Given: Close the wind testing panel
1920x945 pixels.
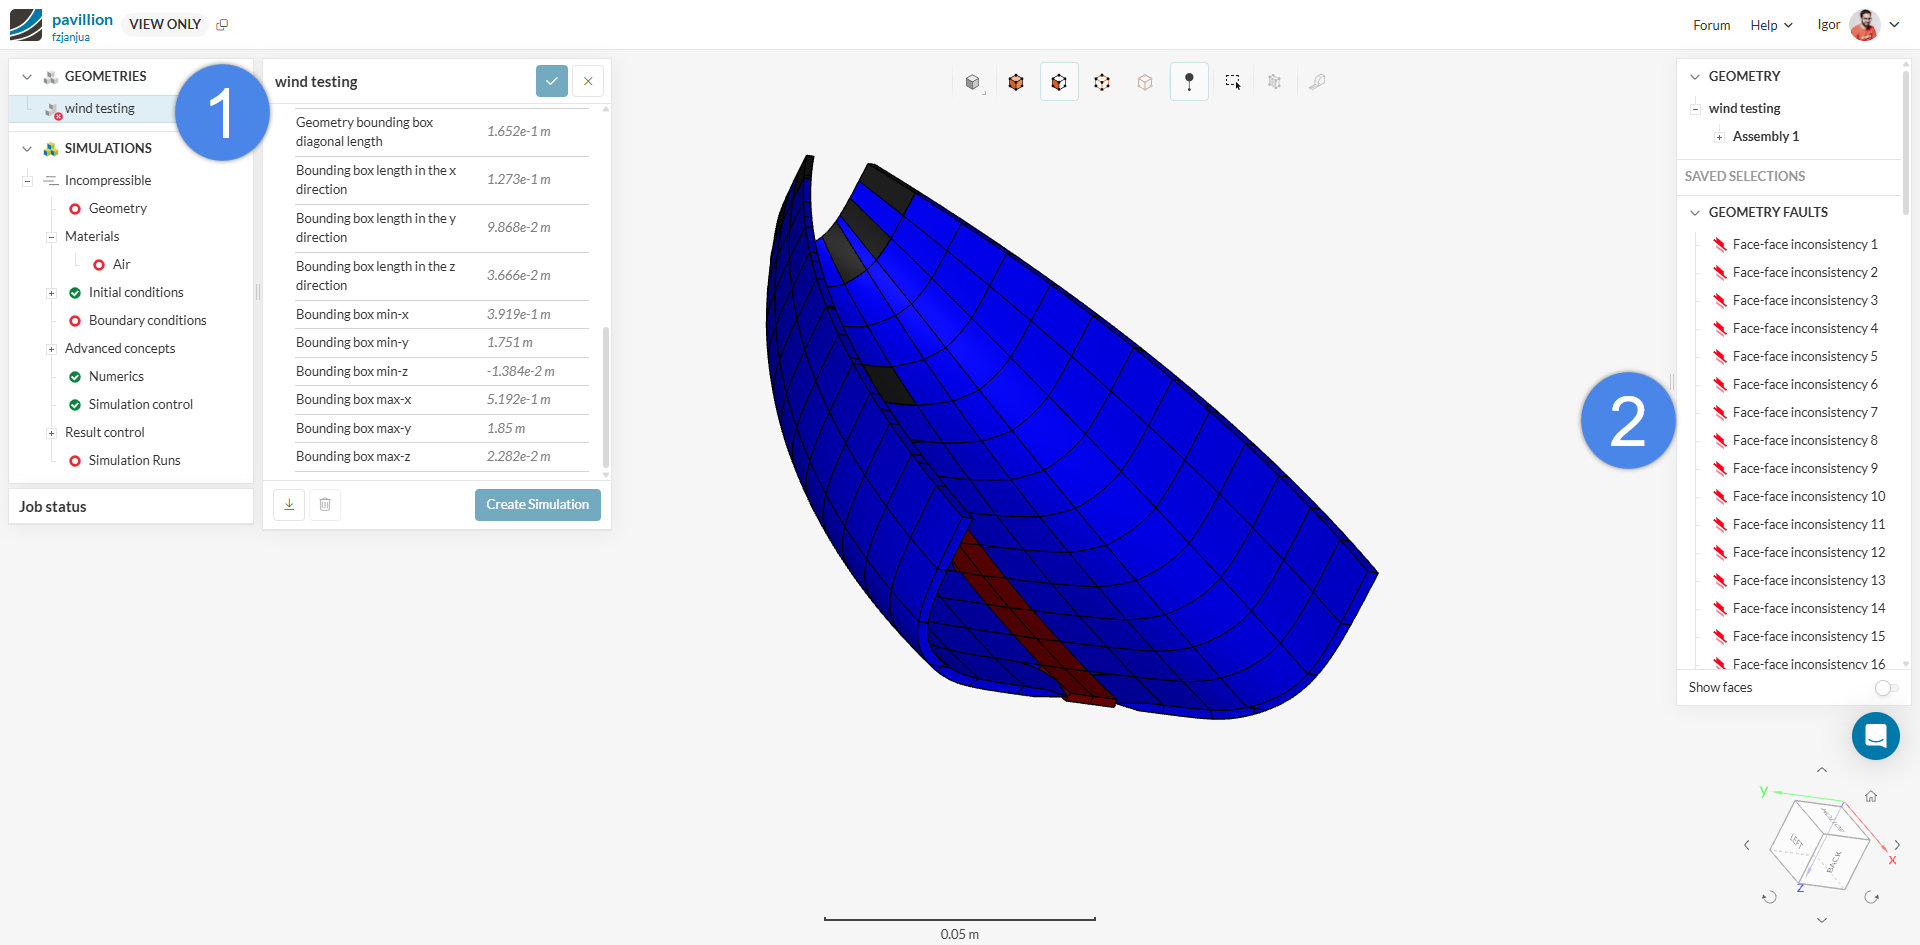Looking at the screenshot, I should tap(588, 81).
